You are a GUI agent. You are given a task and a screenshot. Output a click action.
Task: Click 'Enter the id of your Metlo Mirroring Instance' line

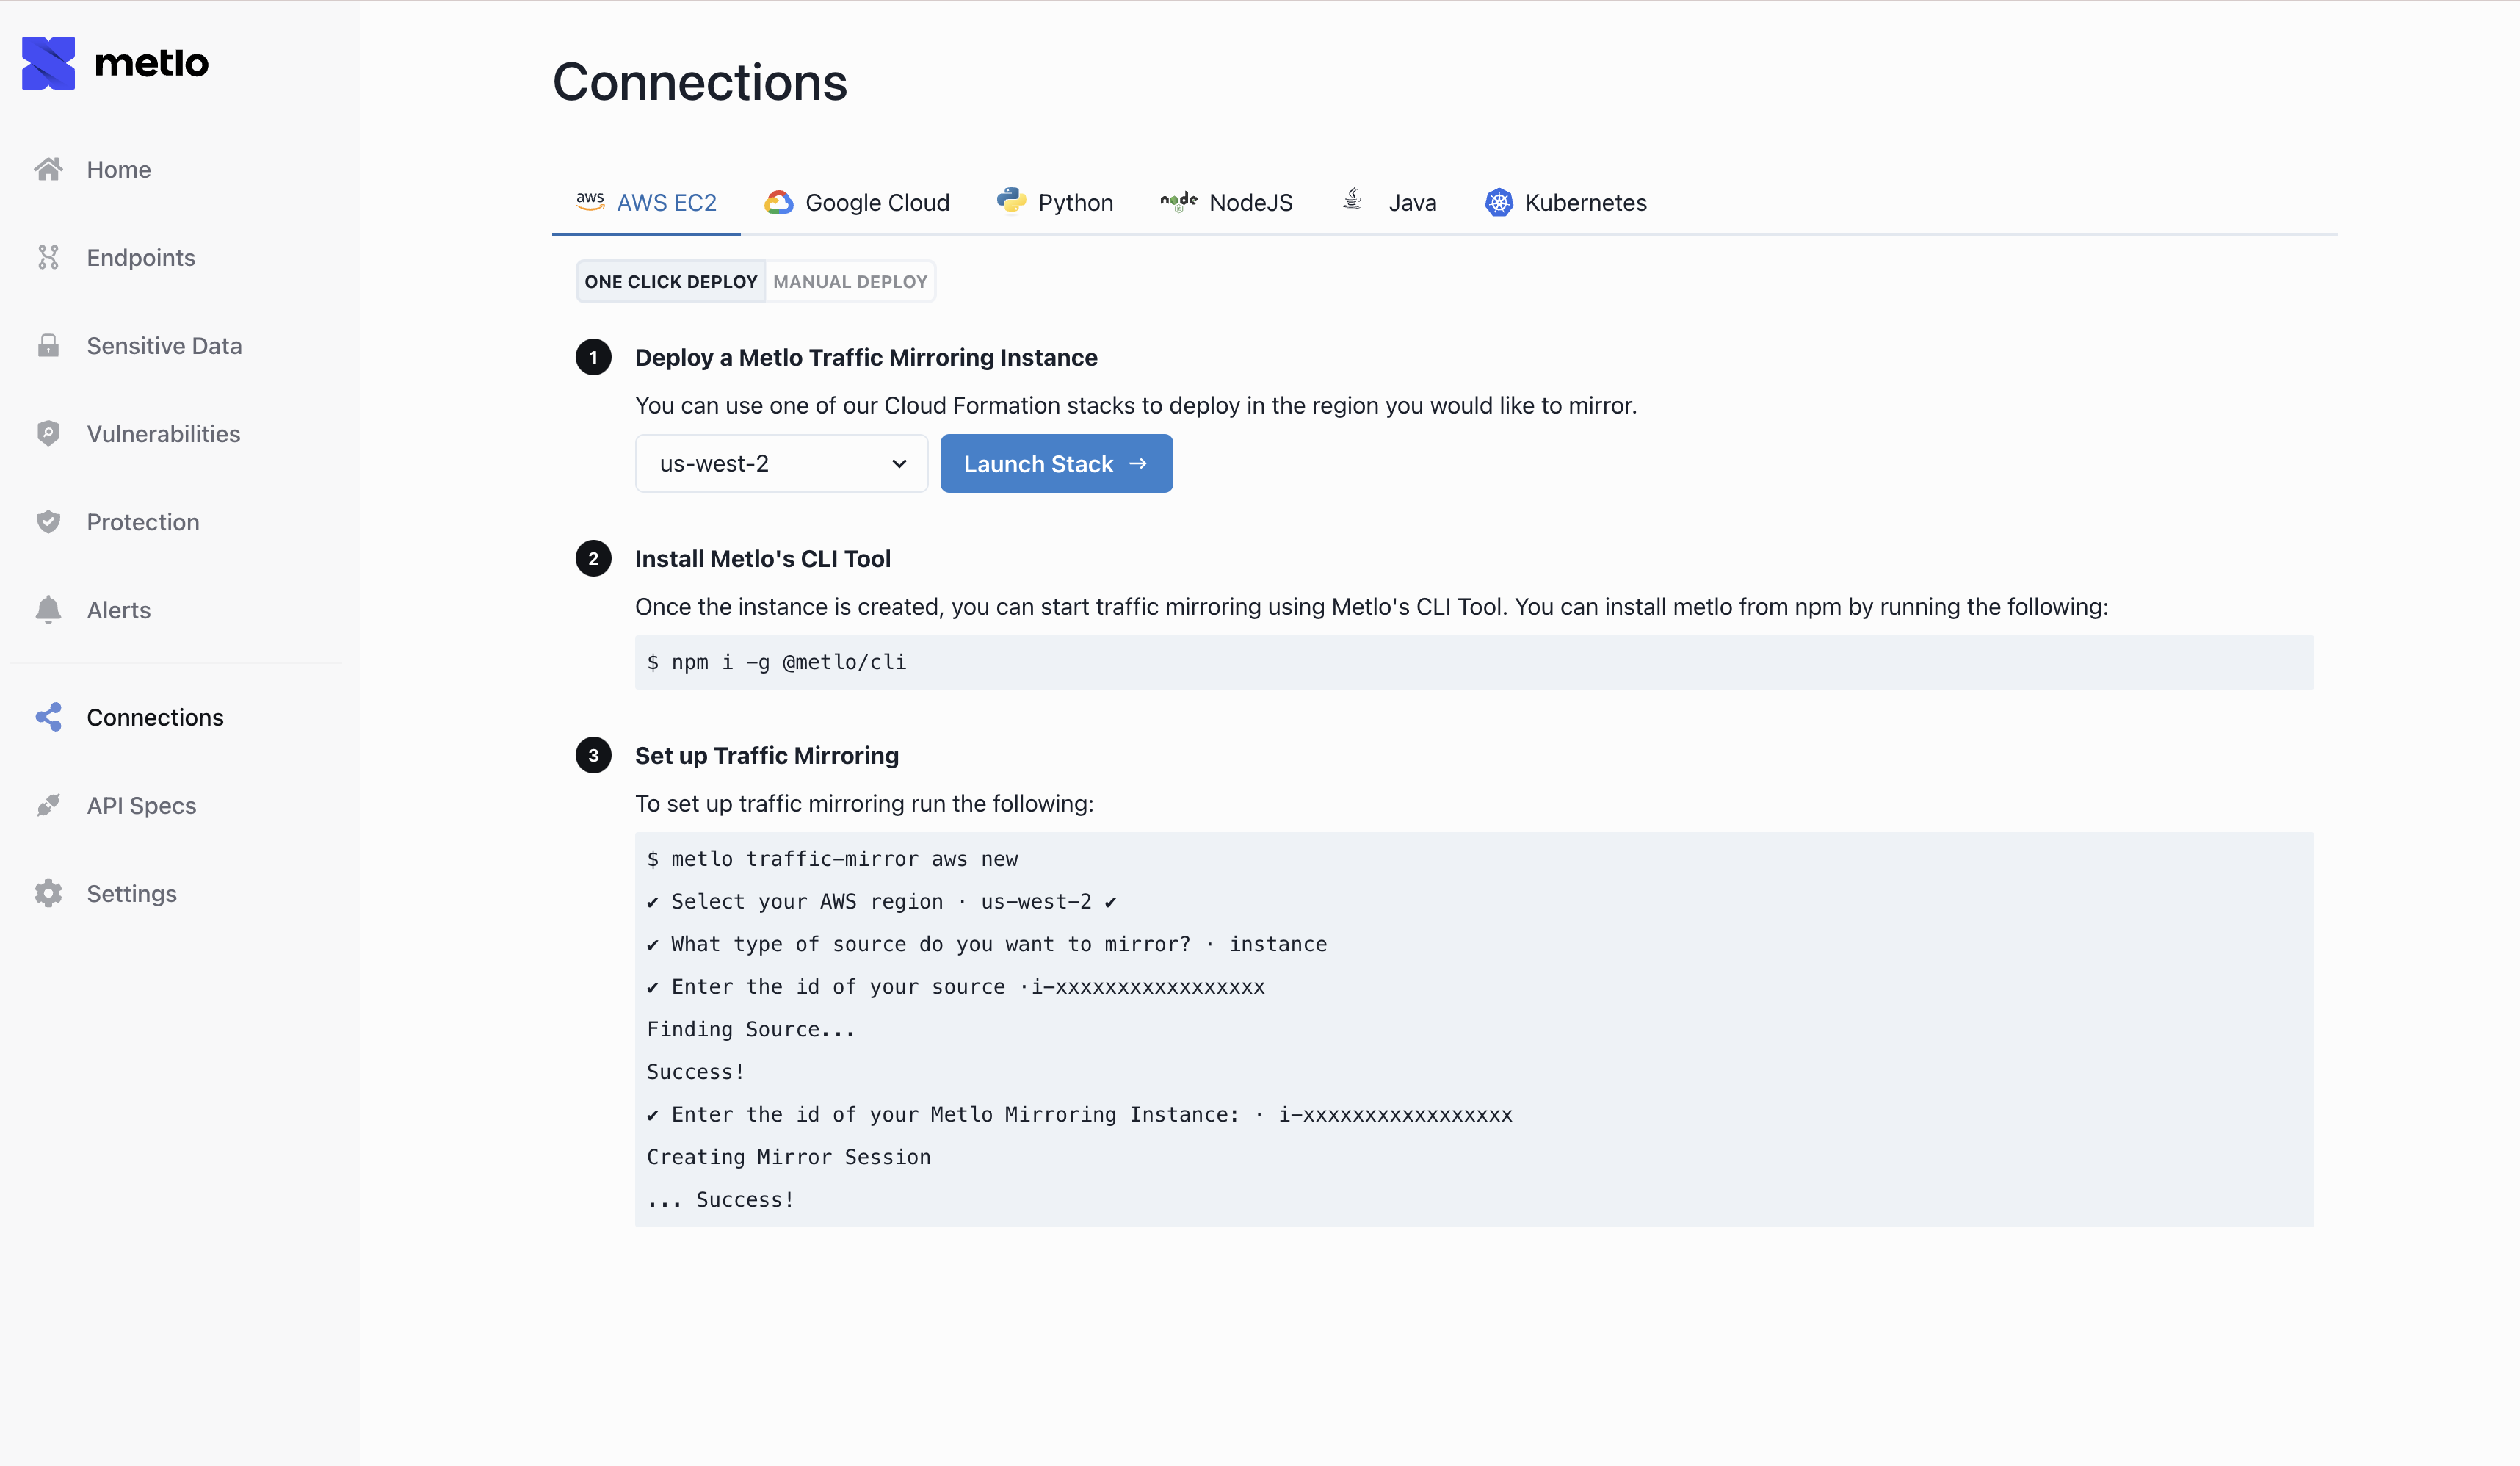(1080, 1114)
